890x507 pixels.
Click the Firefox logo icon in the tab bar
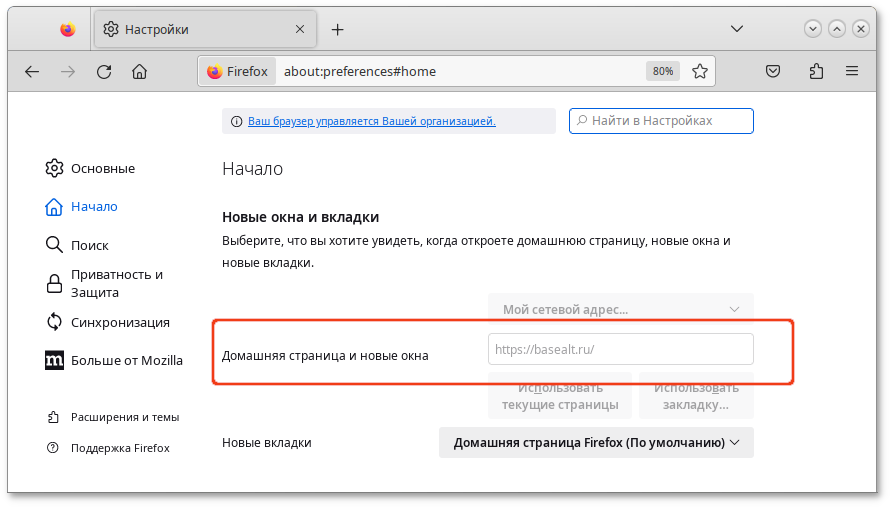click(x=68, y=29)
